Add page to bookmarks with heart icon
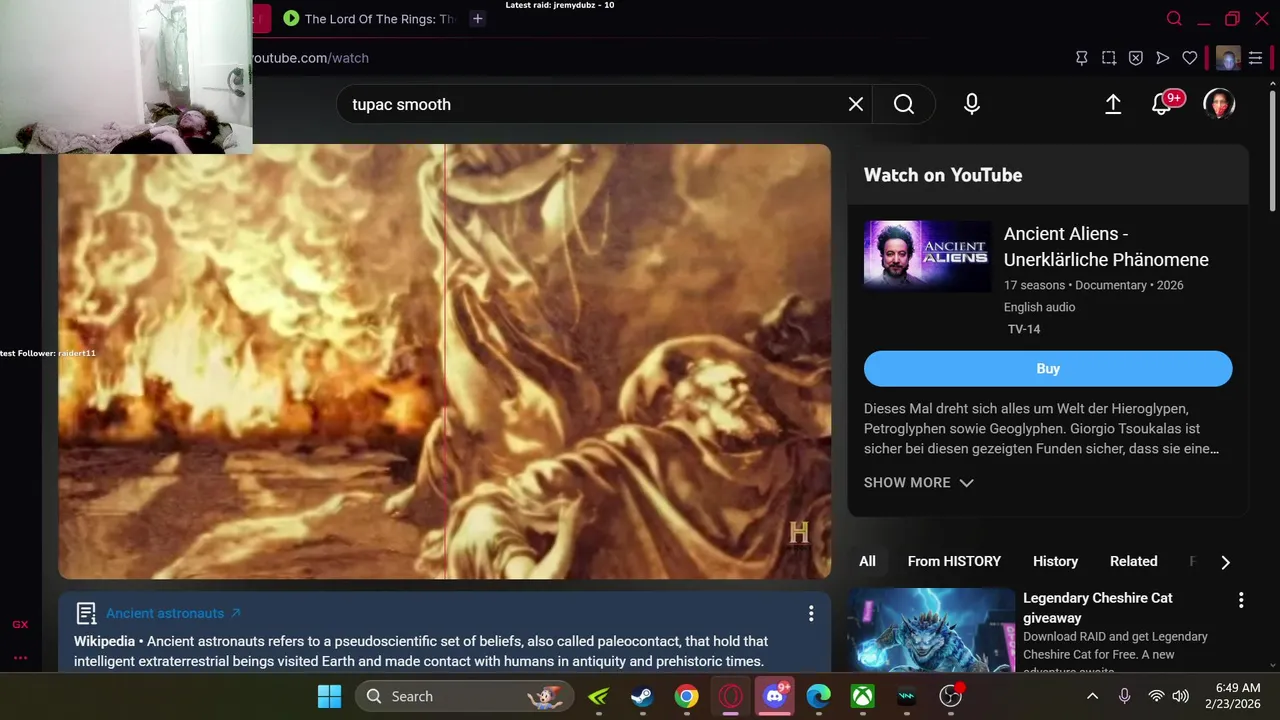This screenshot has width=1280, height=720. tap(1190, 58)
